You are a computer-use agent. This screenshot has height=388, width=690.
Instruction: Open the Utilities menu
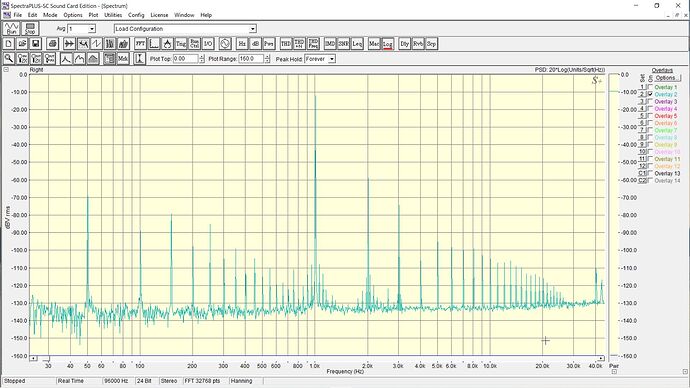(113, 15)
